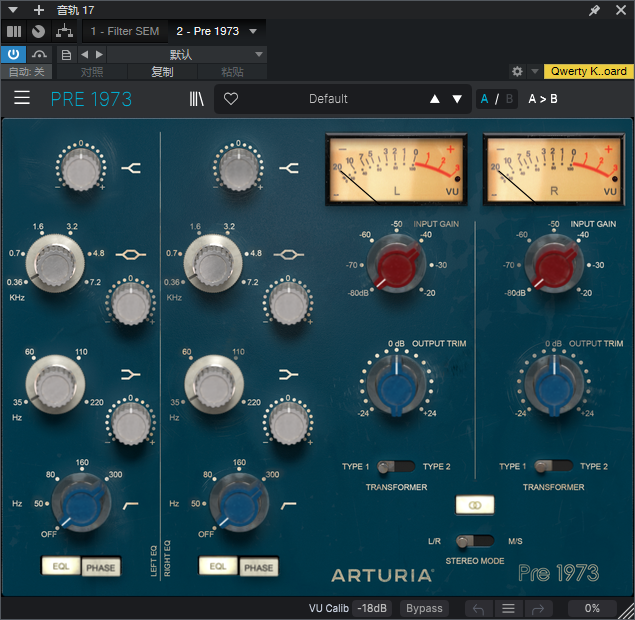Click the 0% CPU meter

point(592,608)
